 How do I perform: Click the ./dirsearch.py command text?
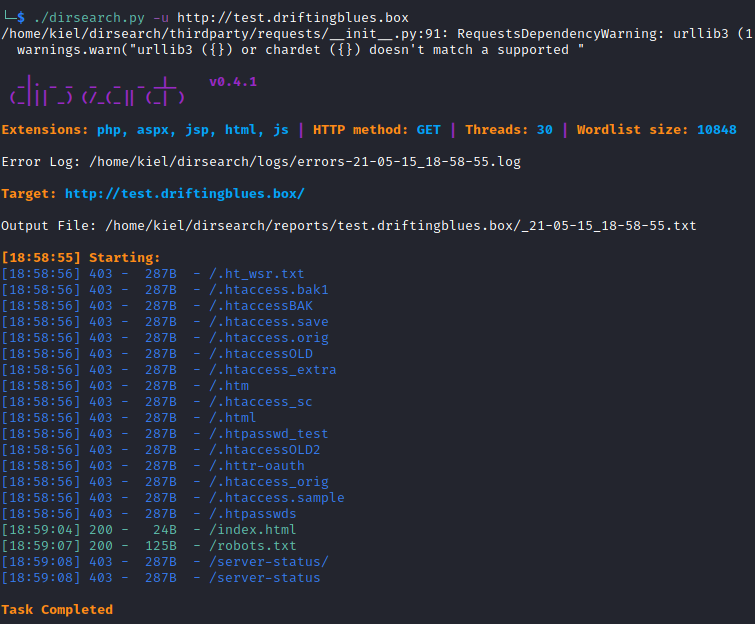pos(89,18)
